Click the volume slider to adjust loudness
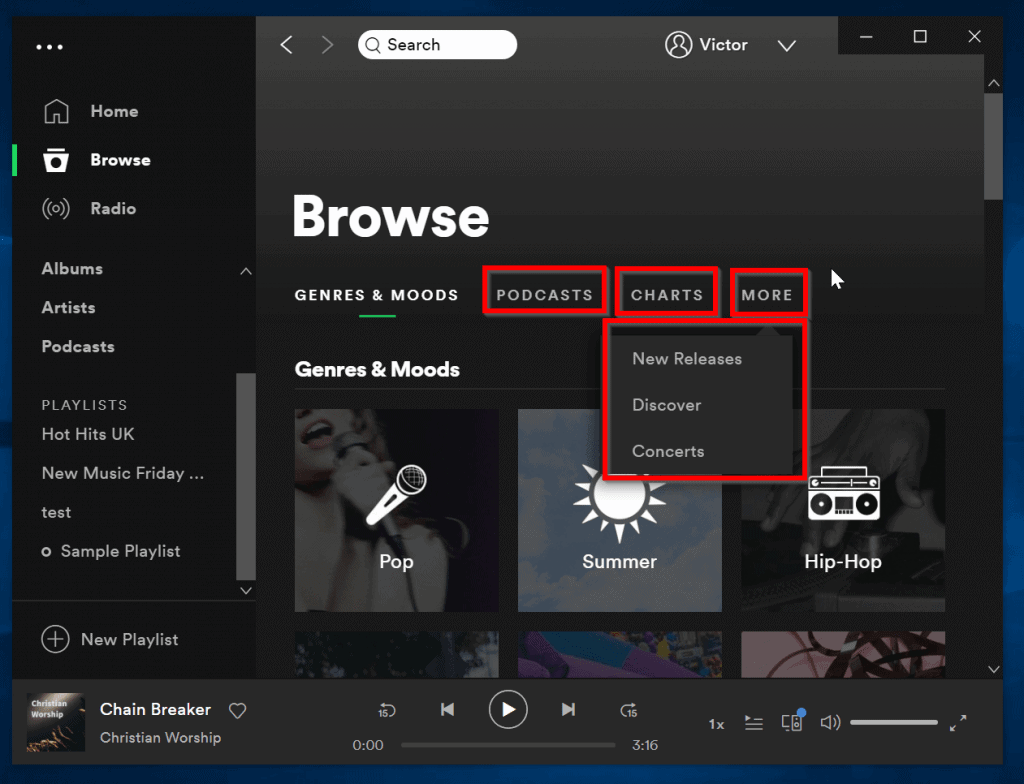Image resolution: width=1024 pixels, height=784 pixels. [x=893, y=722]
